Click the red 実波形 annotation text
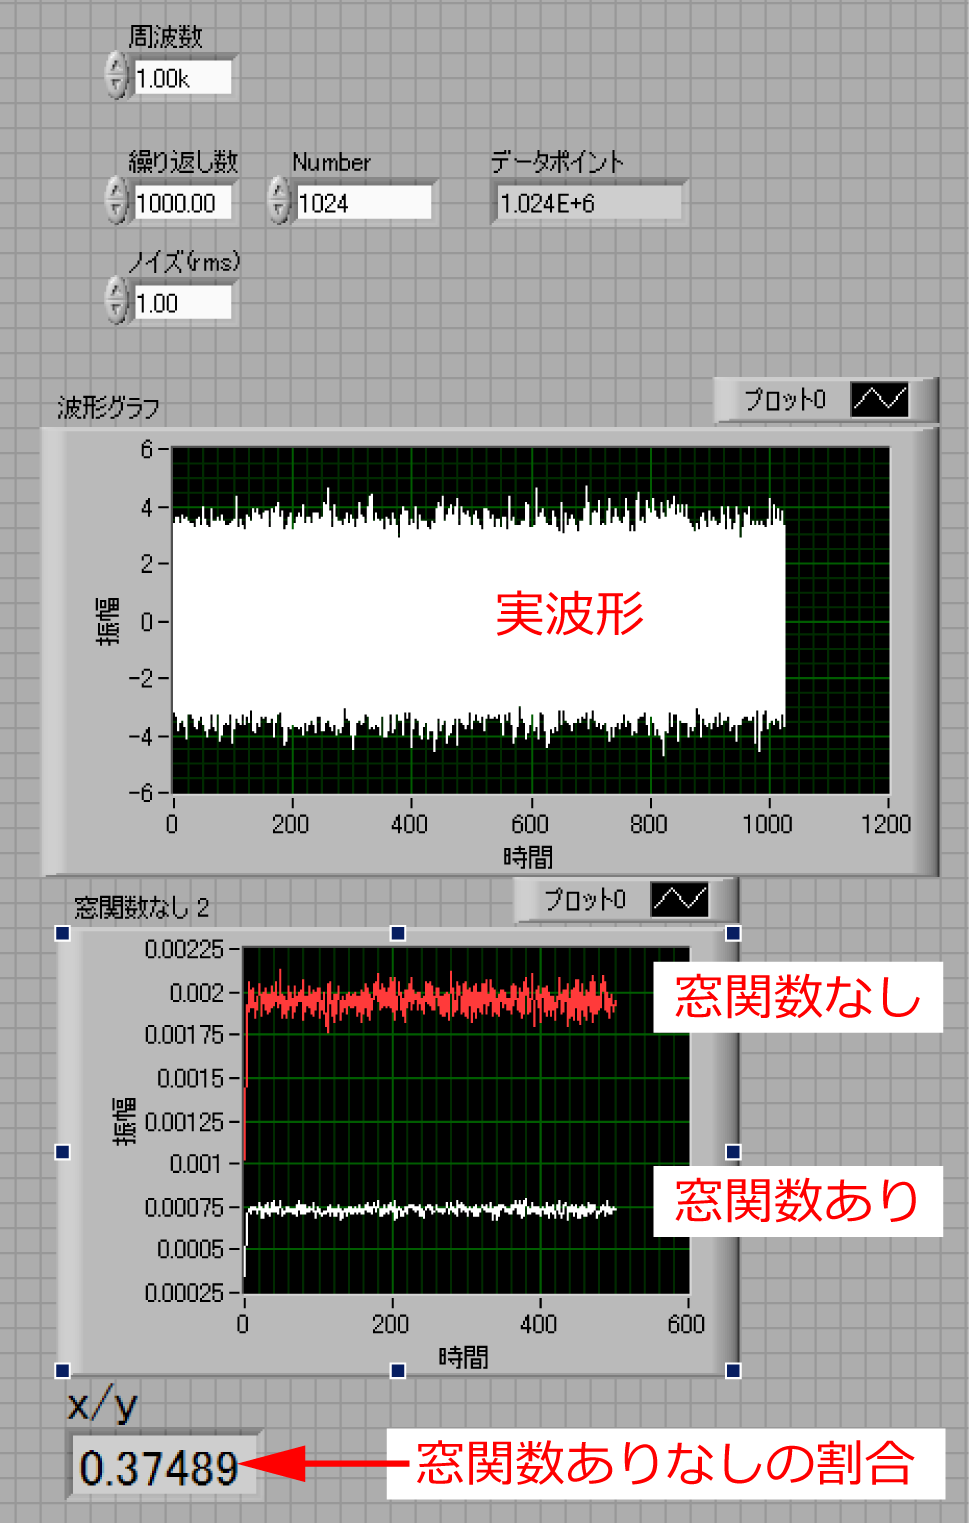969x1523 pixels. click(569, 613)
